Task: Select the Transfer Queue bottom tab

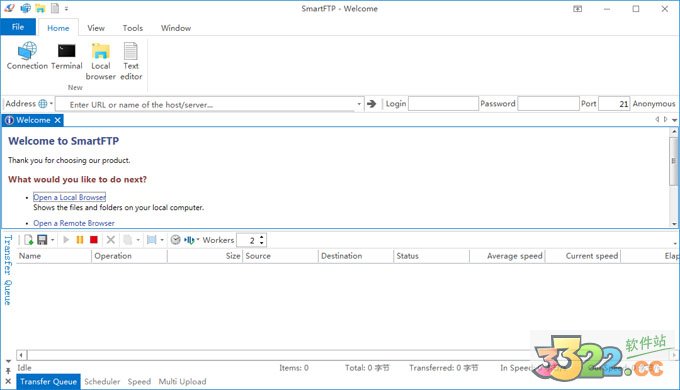Action: coord(48,381)
